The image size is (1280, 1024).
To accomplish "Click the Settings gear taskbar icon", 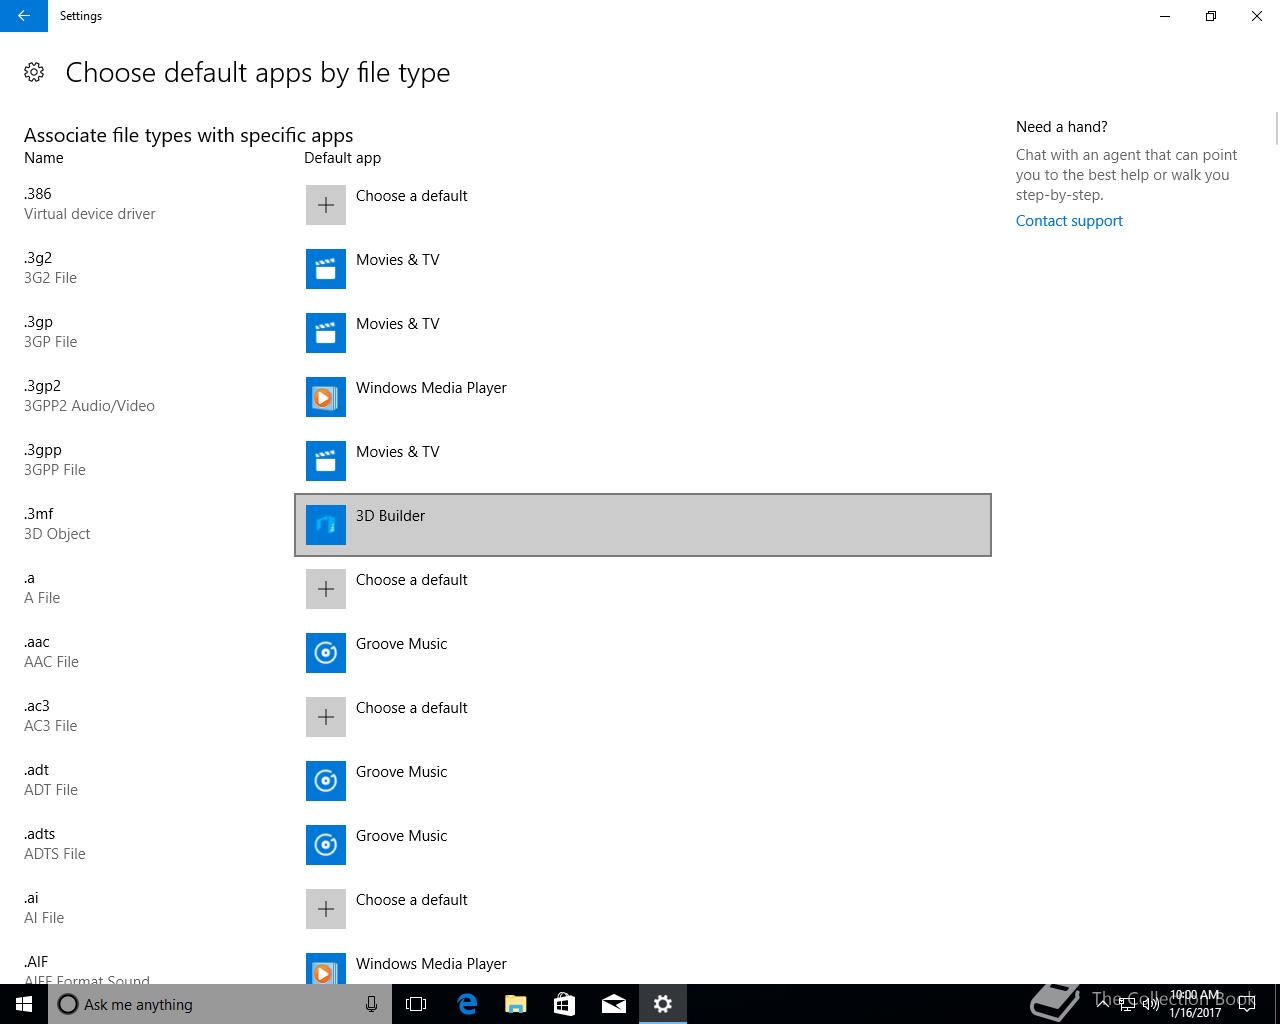I will [662, 1004].
